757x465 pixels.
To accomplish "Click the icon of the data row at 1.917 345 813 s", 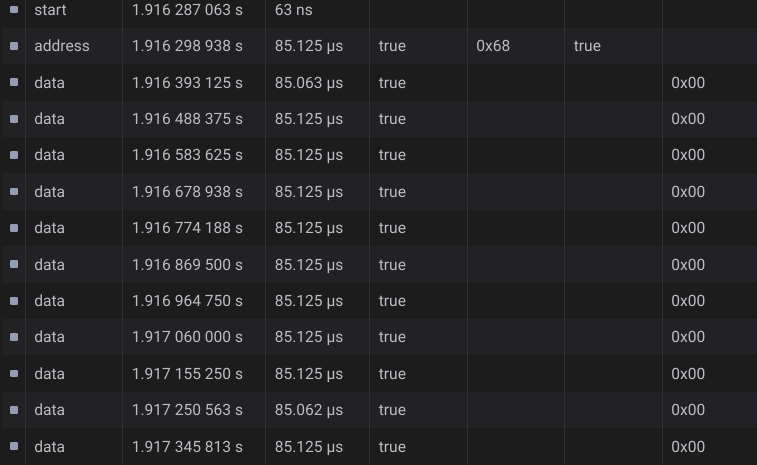I will click(14, 446).
